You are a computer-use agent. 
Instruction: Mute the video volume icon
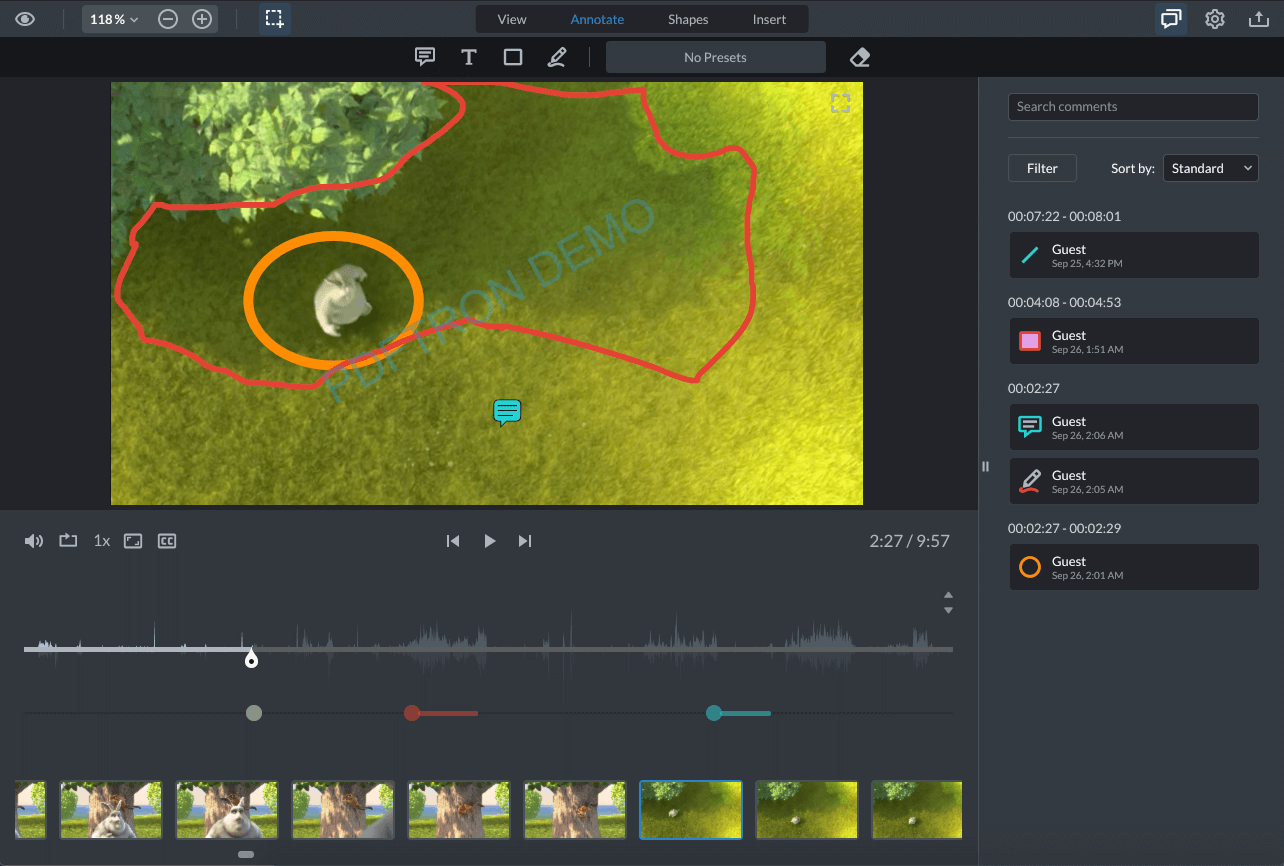click(x=34, y=541)
